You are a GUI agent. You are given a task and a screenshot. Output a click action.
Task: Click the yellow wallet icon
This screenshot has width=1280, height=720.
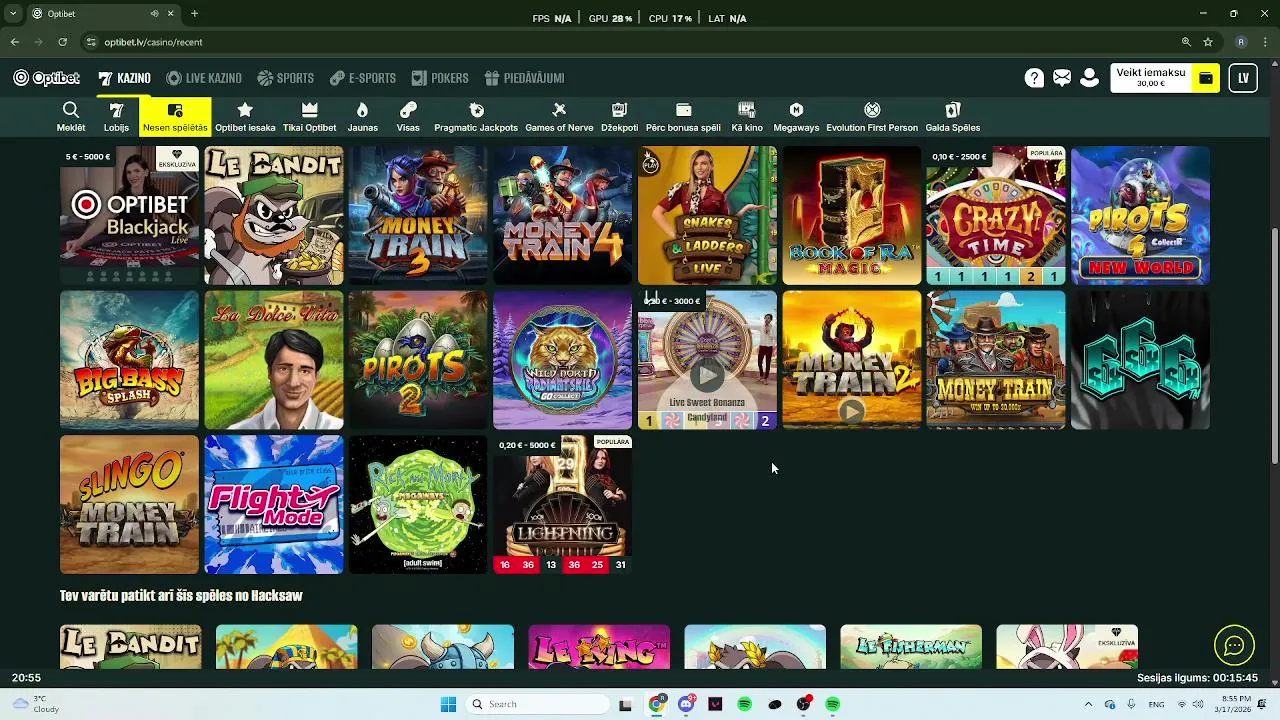1206,78
